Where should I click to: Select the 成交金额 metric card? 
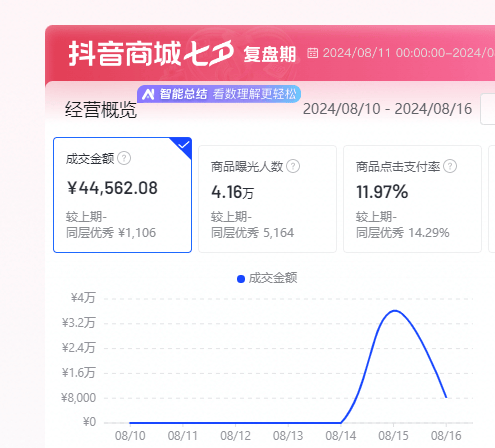122,195
